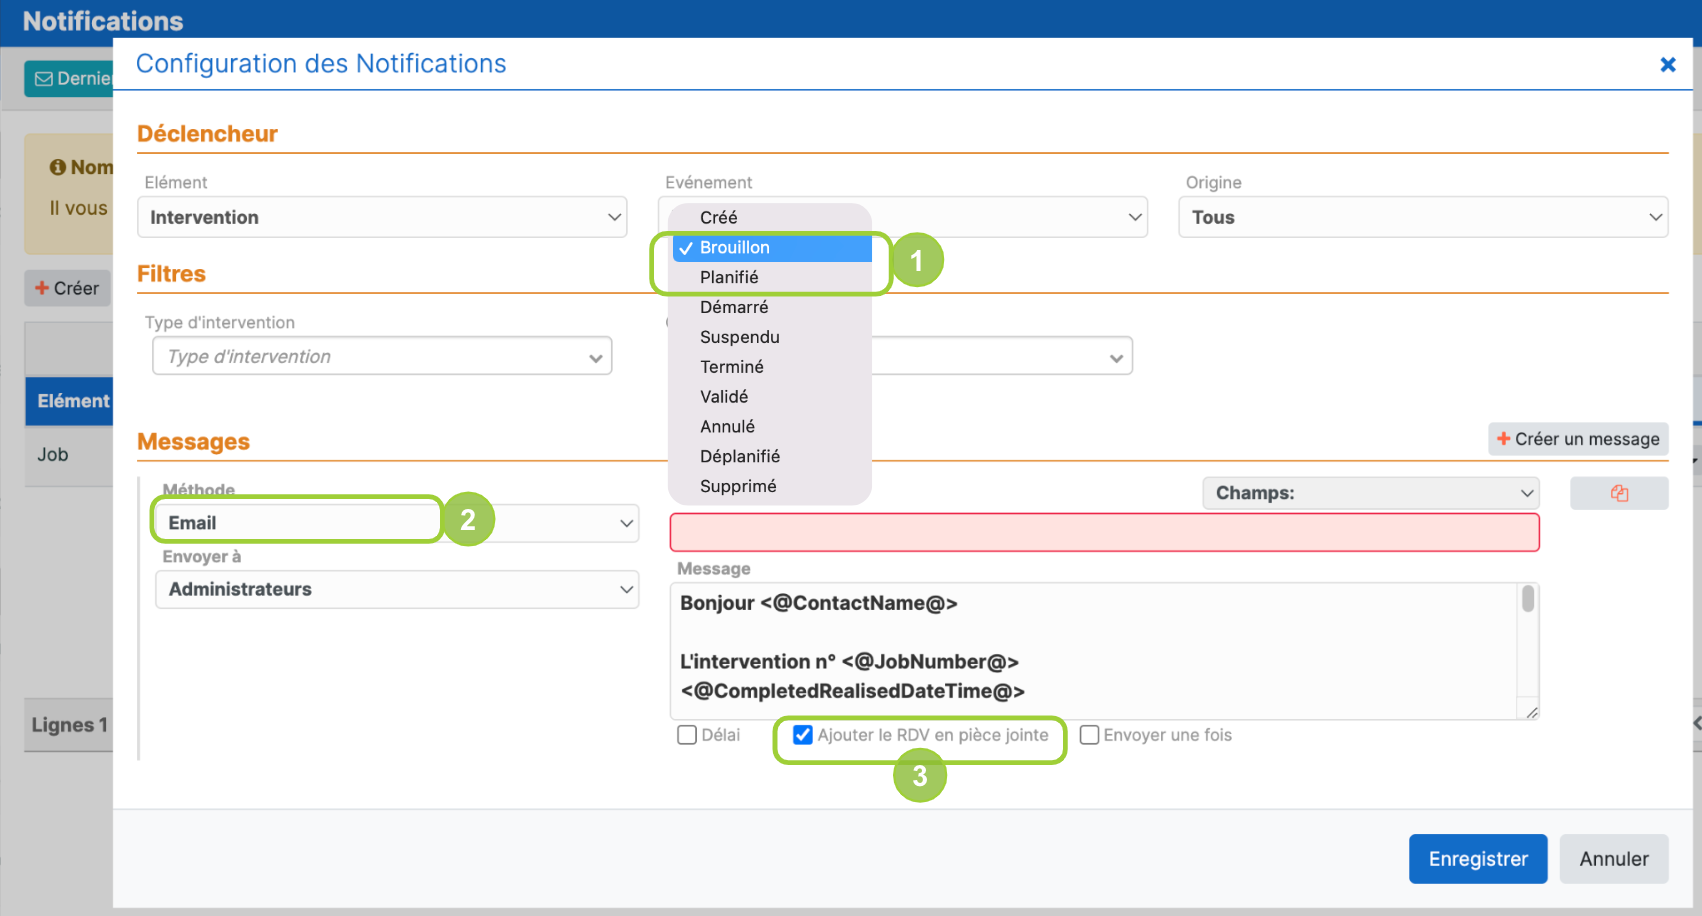Select Brouillon in the event list

tap(770, 247)
